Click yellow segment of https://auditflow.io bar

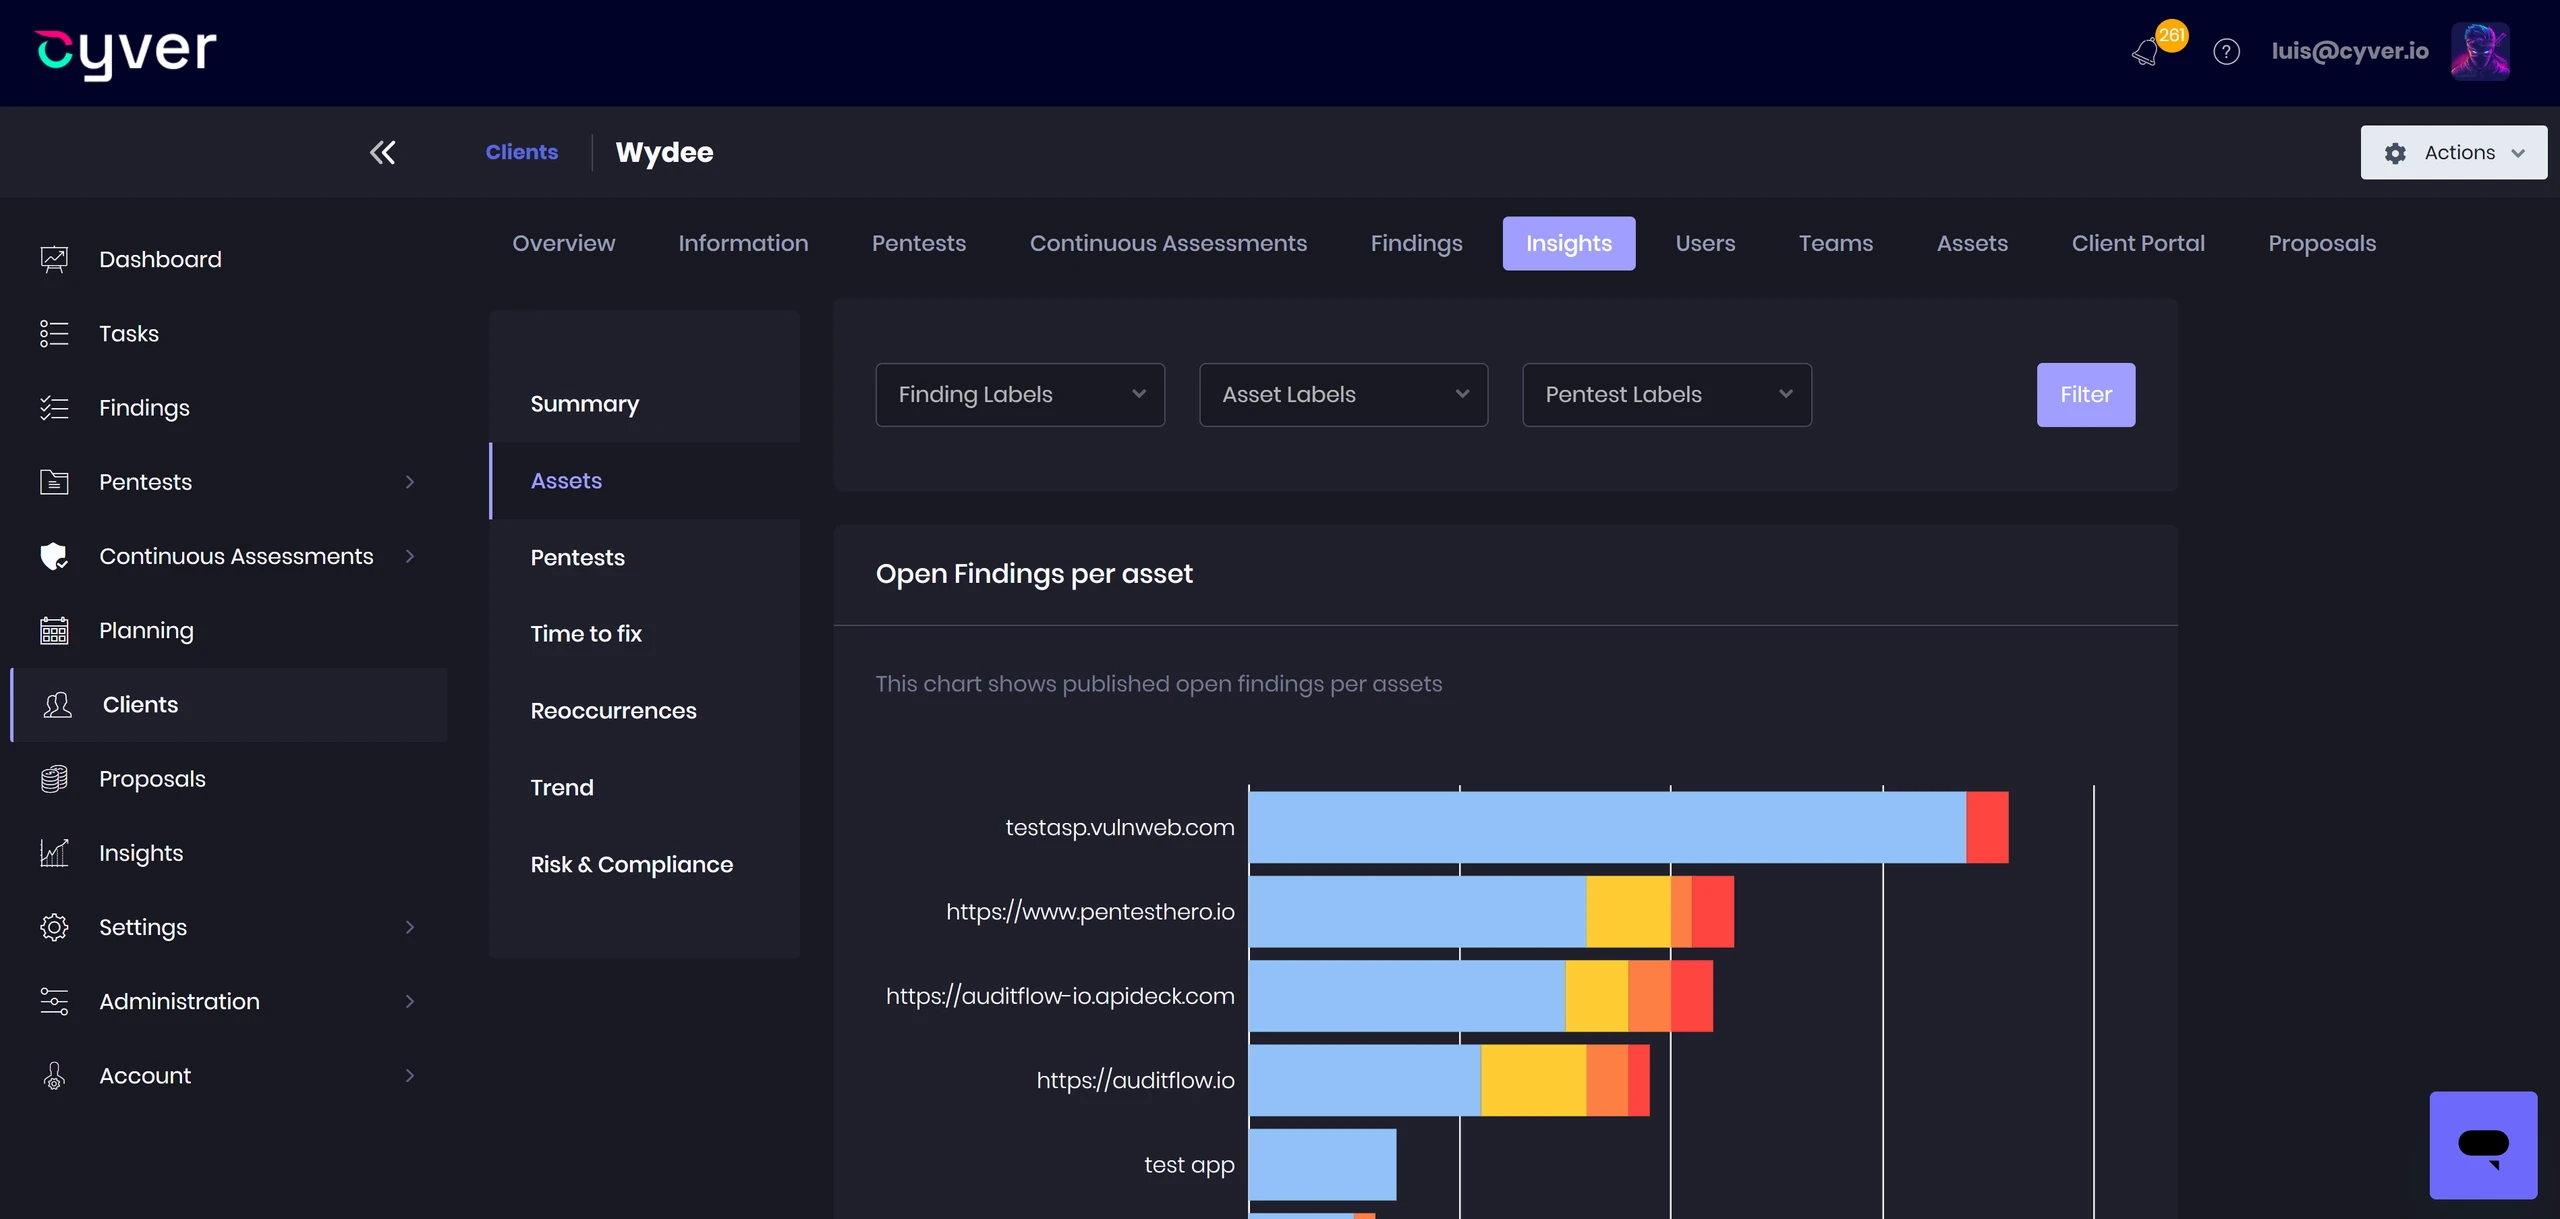click(x=1533, y=1080)
